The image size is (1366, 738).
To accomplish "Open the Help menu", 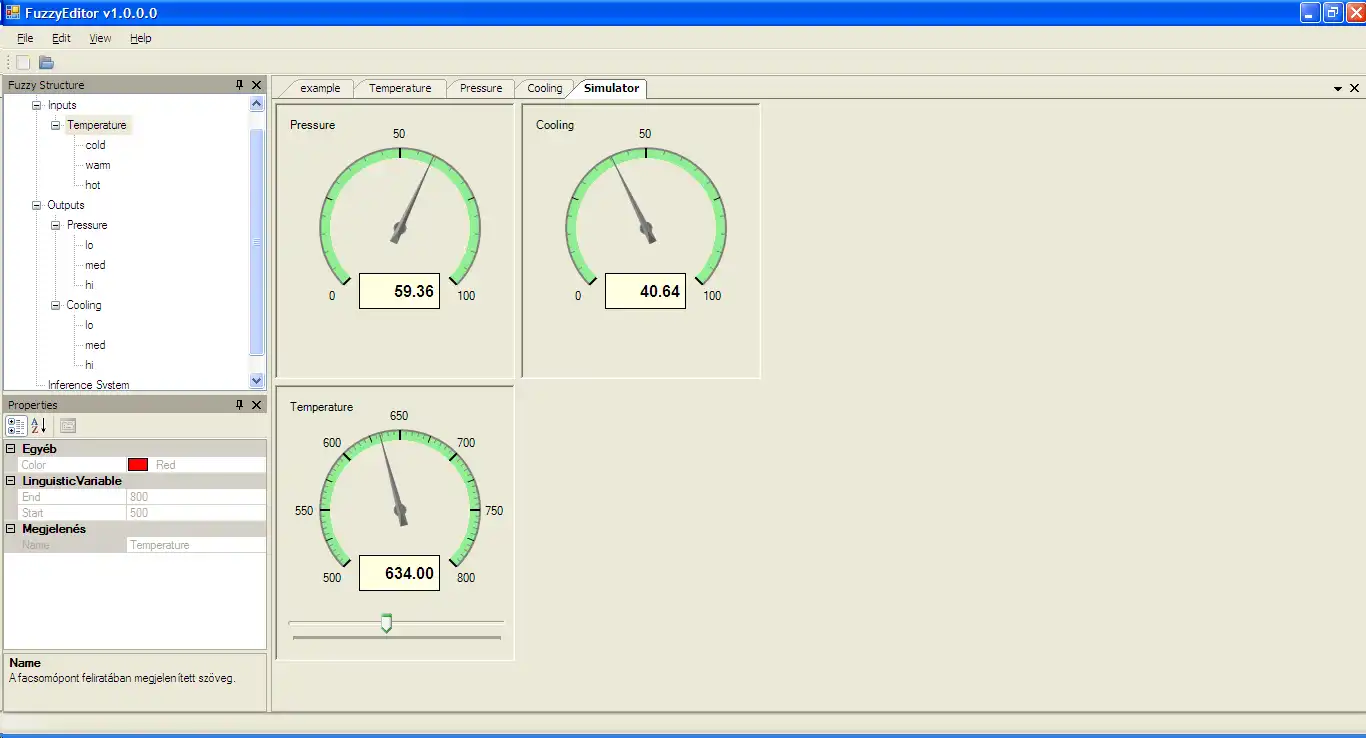I will (x=141, y=38).
